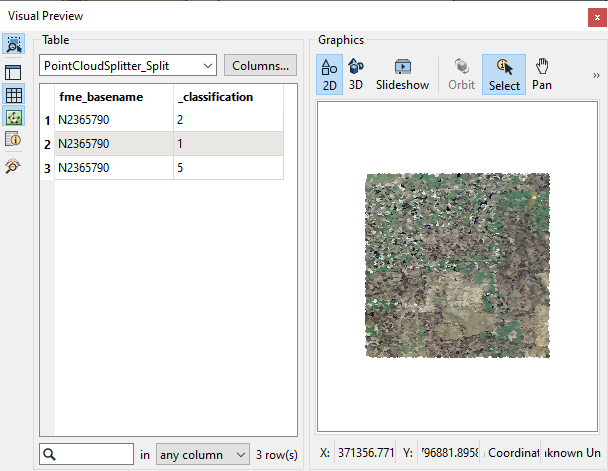Activate the Pan hand tool
This screenshot has width=608, height=471.
coord(542,74)
